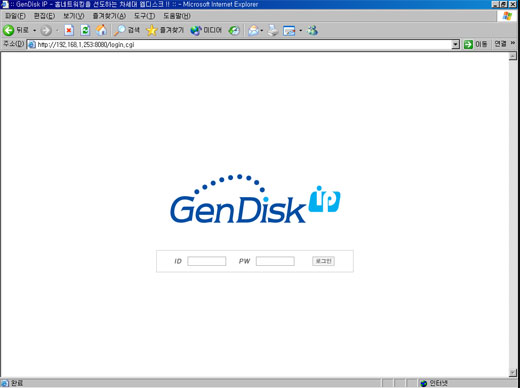Minimize the Internet Explorer window
This screenshot has height=388, width=520.
pyautogui.click(x=496, y=4)
